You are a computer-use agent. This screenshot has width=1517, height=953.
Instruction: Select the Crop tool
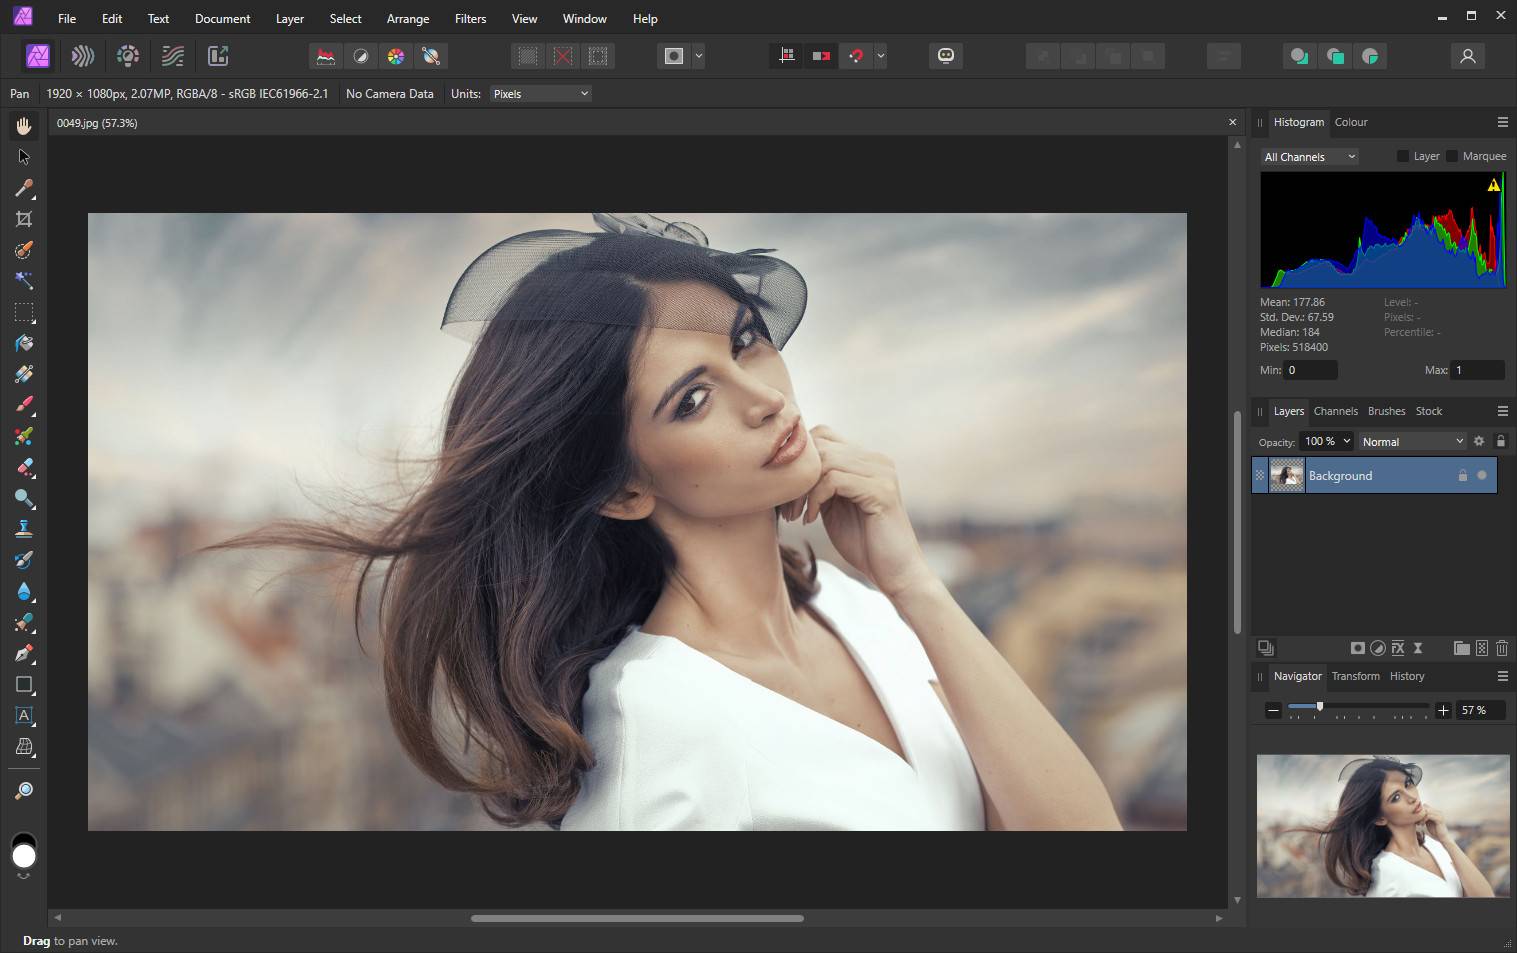(24, 219)
